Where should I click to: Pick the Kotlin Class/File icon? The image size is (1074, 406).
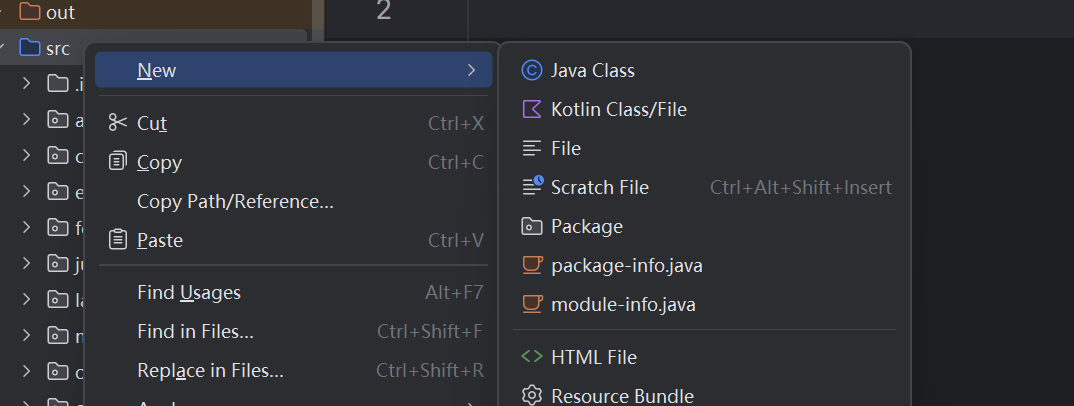point(532,110)
